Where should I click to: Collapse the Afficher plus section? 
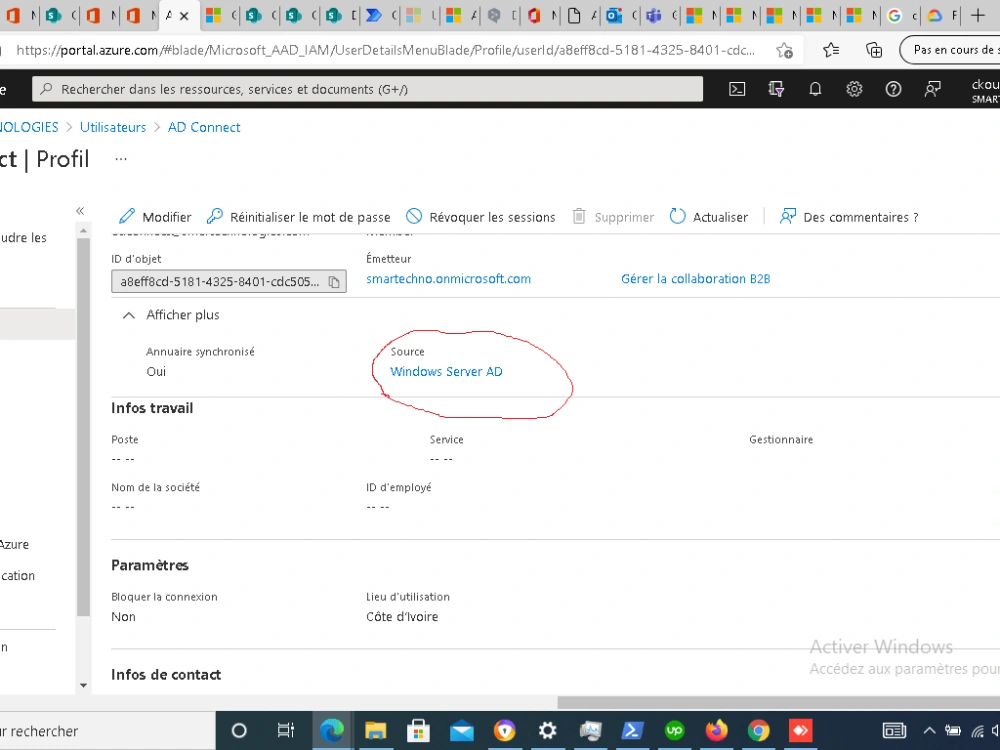pos(170,315)
